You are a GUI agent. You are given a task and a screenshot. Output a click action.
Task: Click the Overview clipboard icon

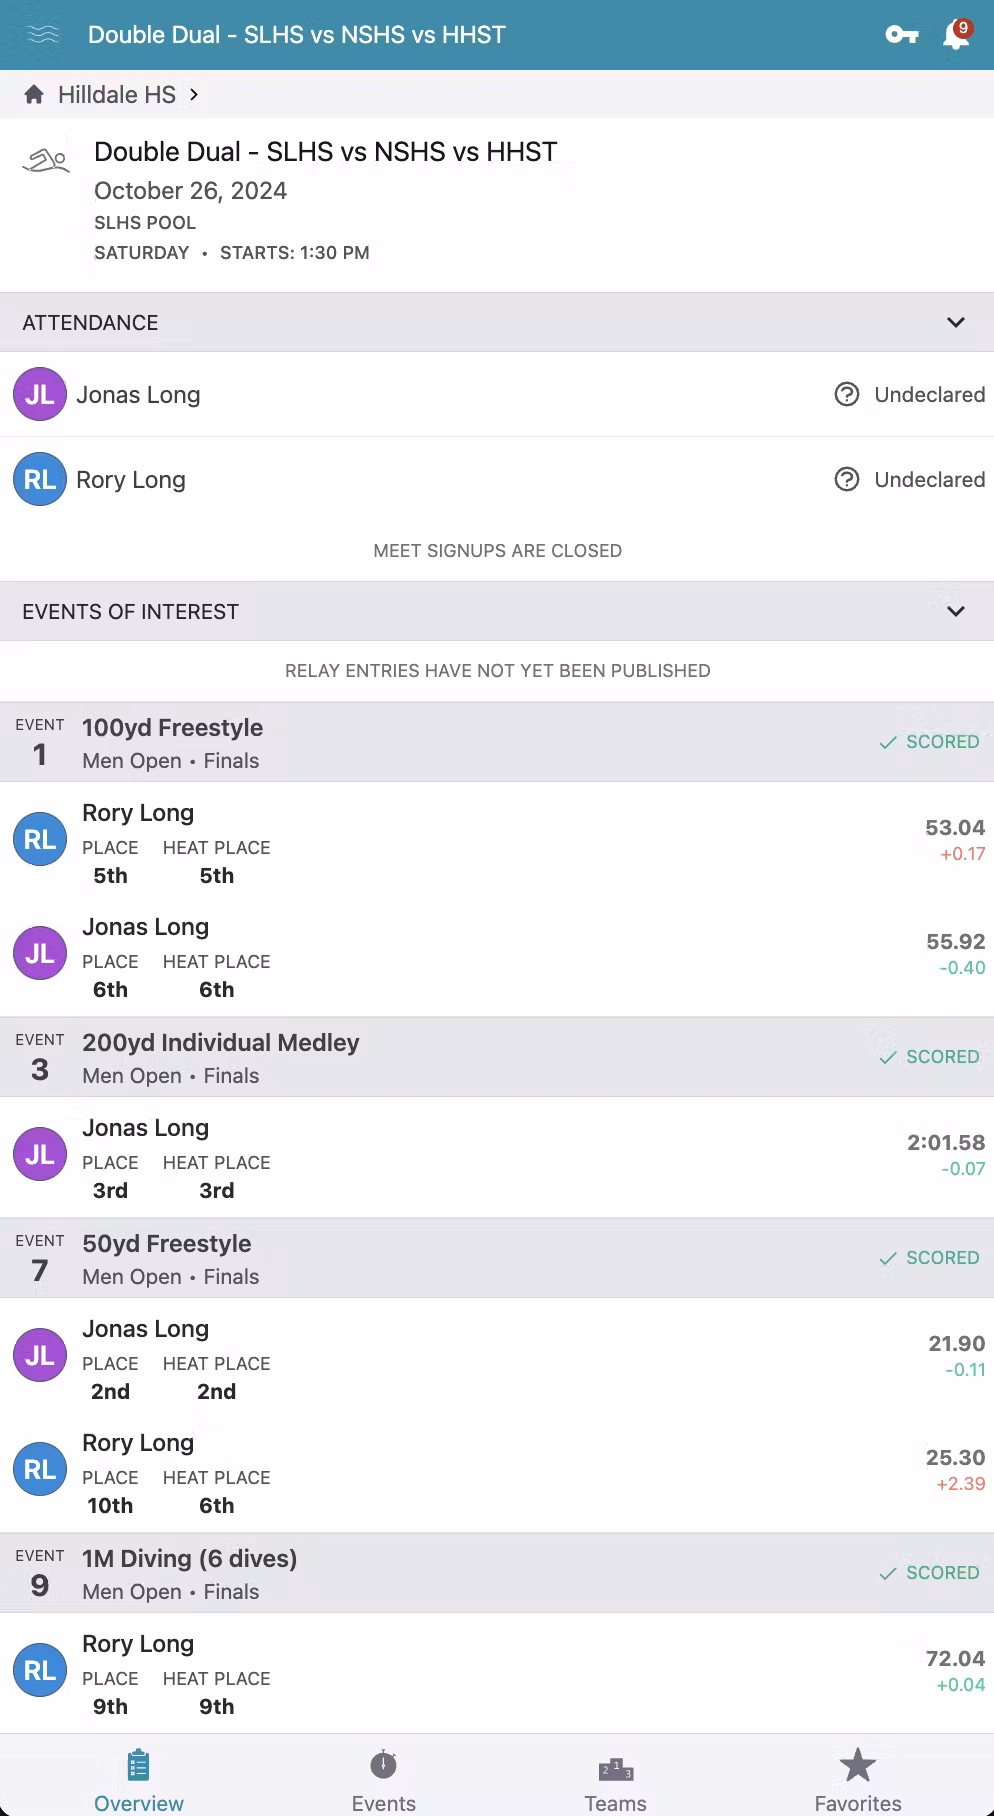click(x=139, y=1766)
